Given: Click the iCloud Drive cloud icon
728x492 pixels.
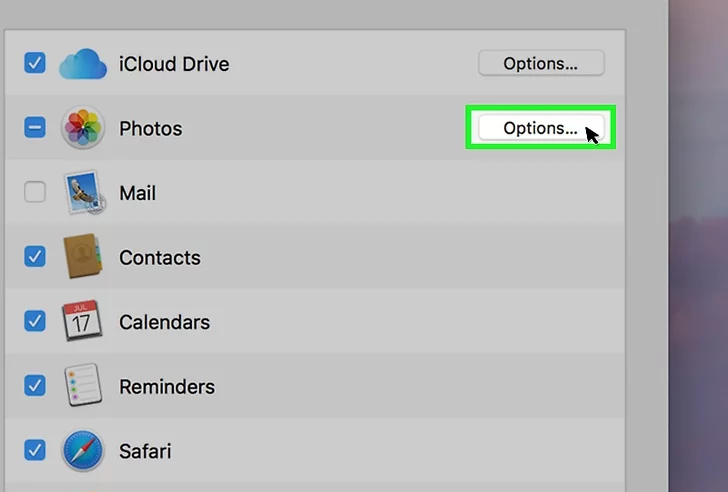Looking at the screenshot, I should pos(83,64).
